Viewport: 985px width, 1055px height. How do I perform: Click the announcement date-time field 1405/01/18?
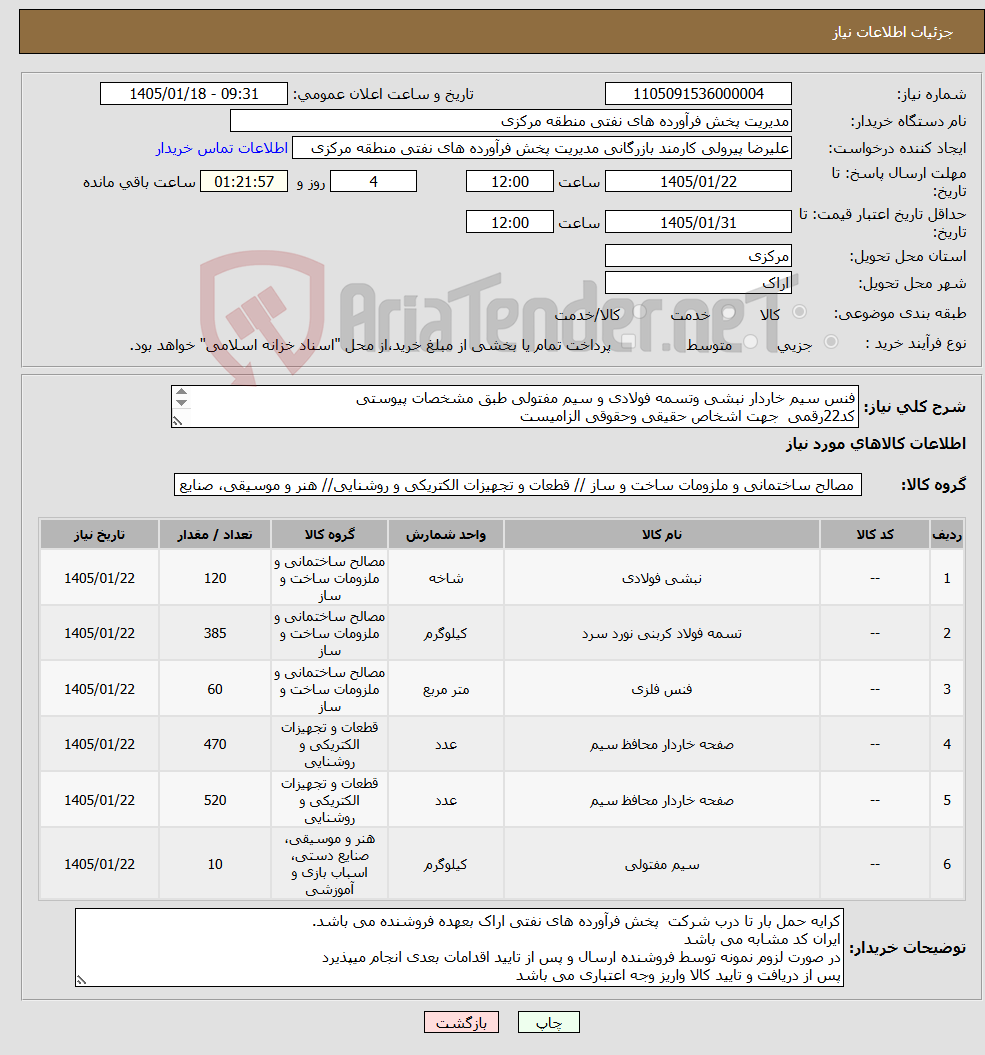[194, 94]
